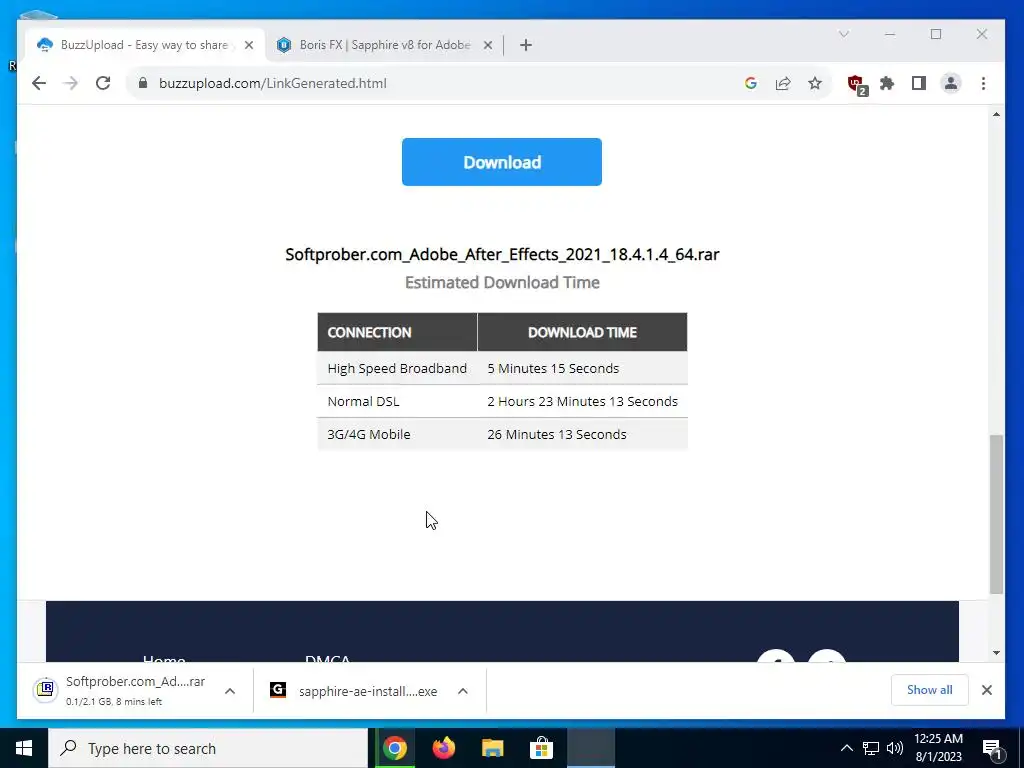Click the page vertical scrollbar thumb
1024x768 pixels.
point(996,514)
